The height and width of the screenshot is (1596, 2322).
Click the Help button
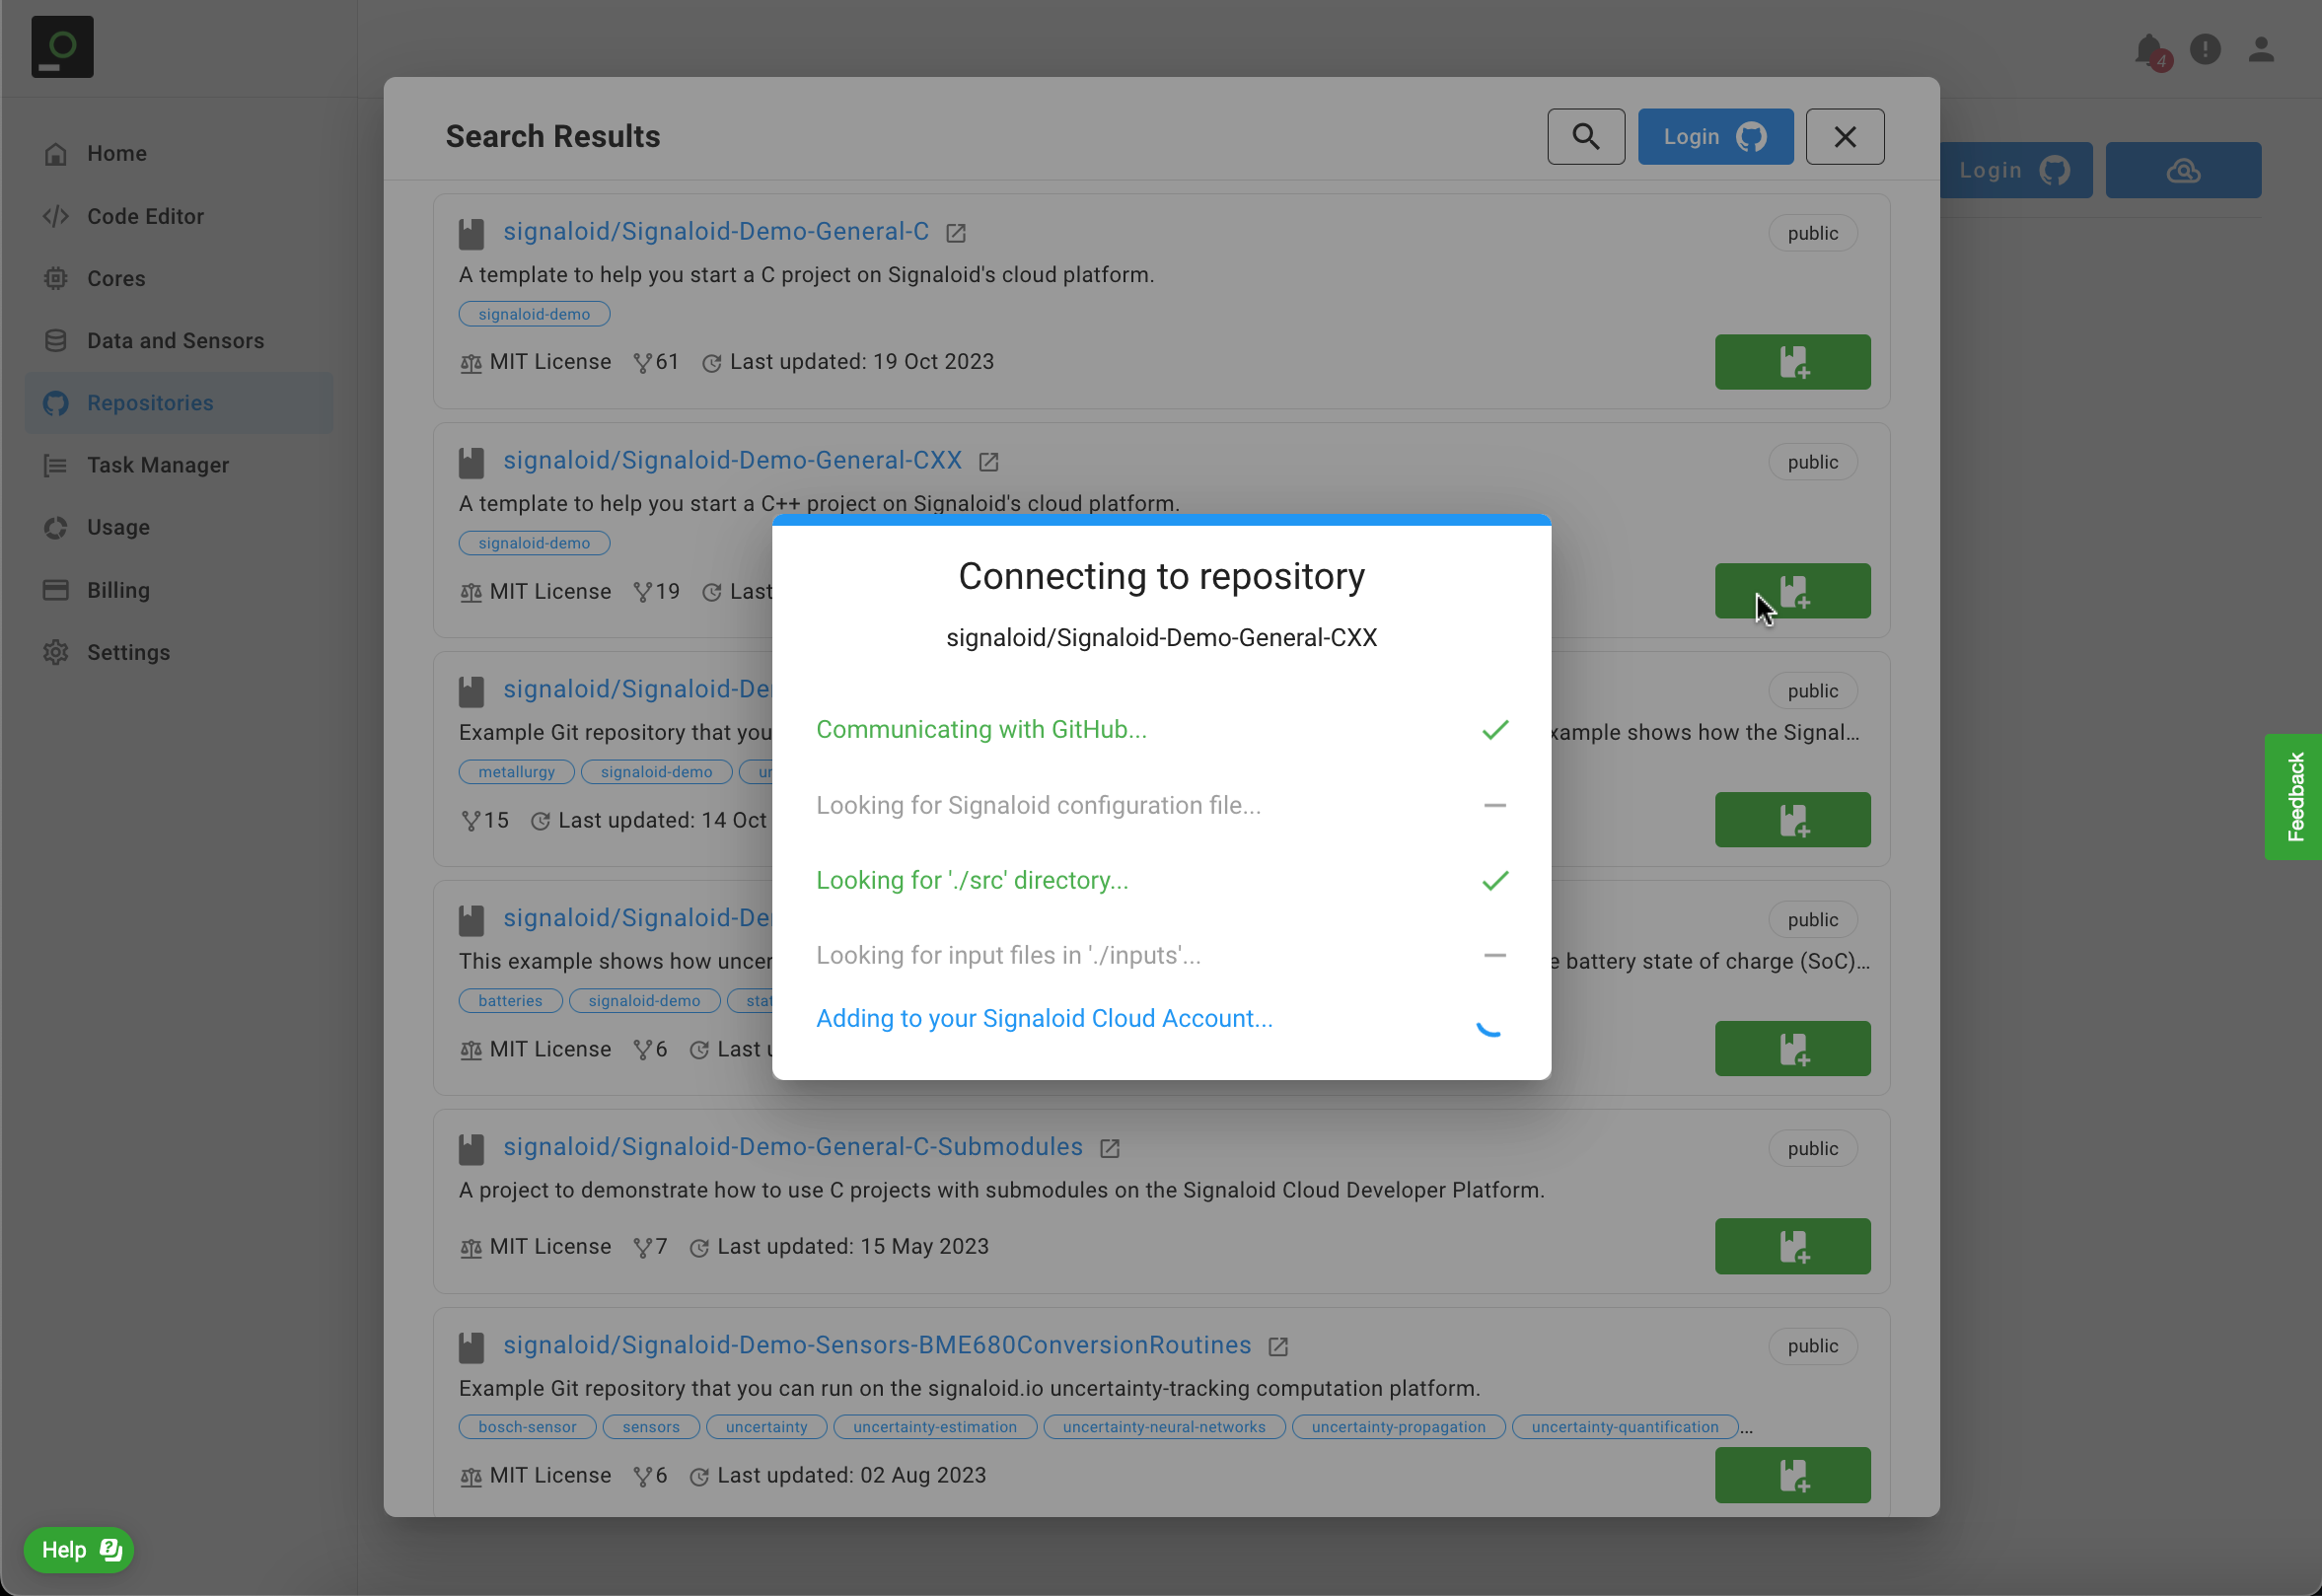point(79,1550)
